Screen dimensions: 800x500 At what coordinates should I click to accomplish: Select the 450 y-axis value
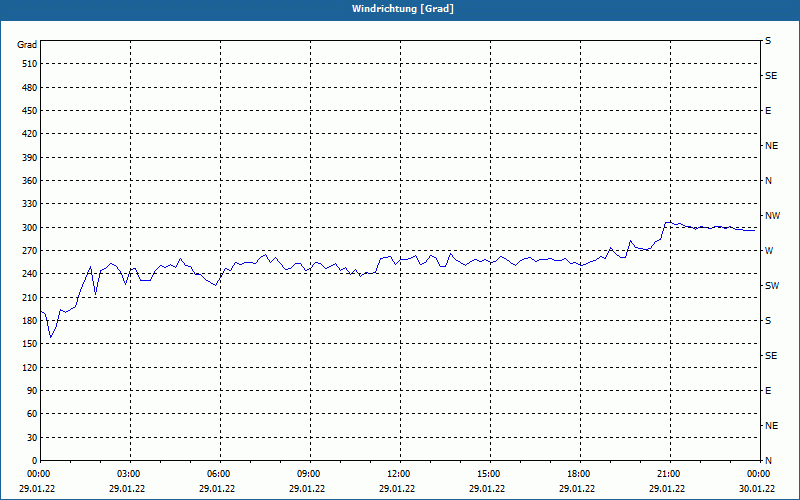[x=29, y=111]
